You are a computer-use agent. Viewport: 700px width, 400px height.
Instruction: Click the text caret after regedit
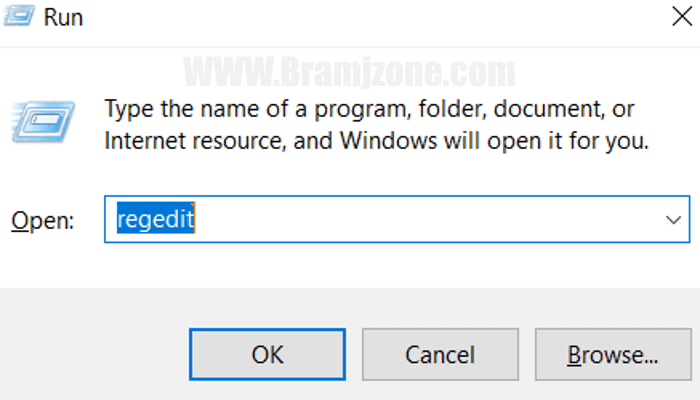[x=195, y=218]
